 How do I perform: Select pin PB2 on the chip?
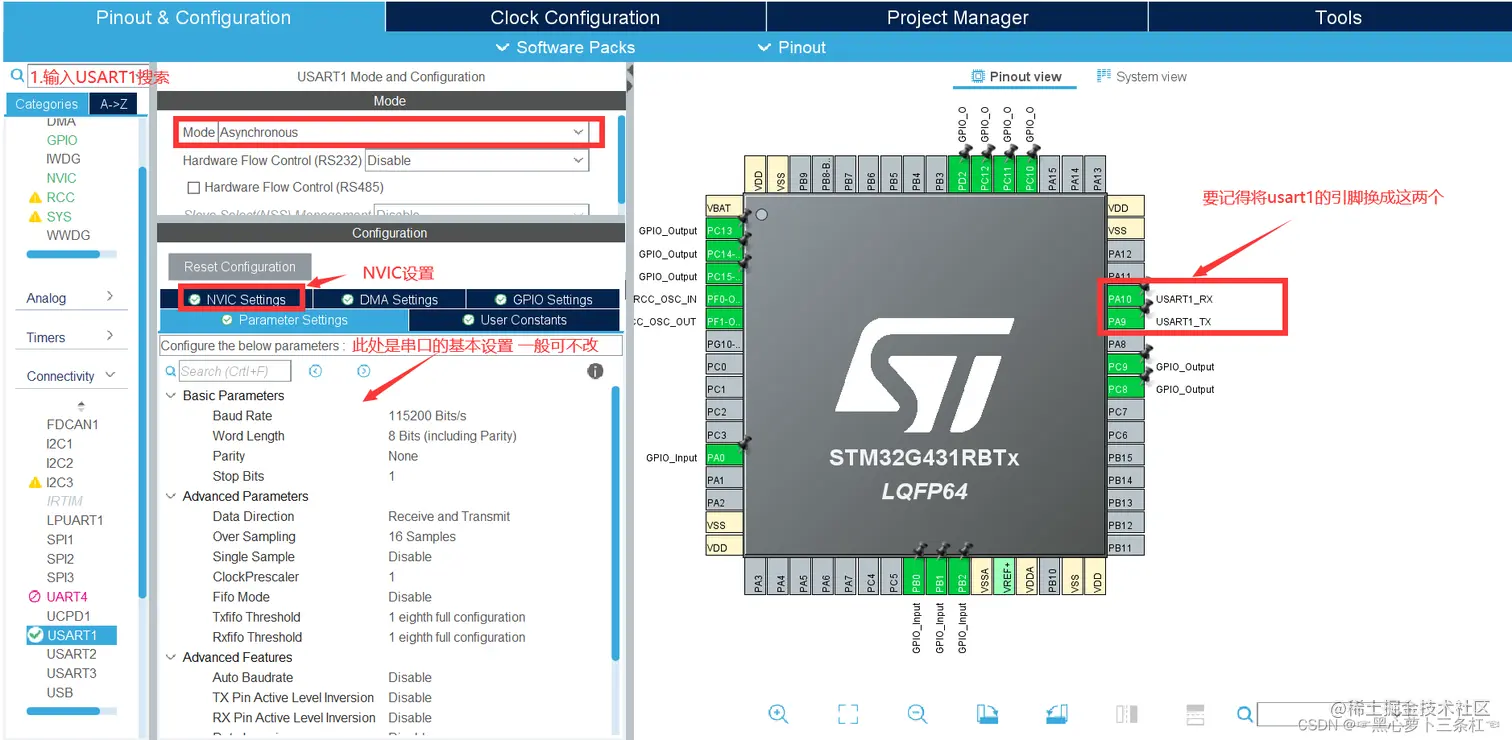962,575
